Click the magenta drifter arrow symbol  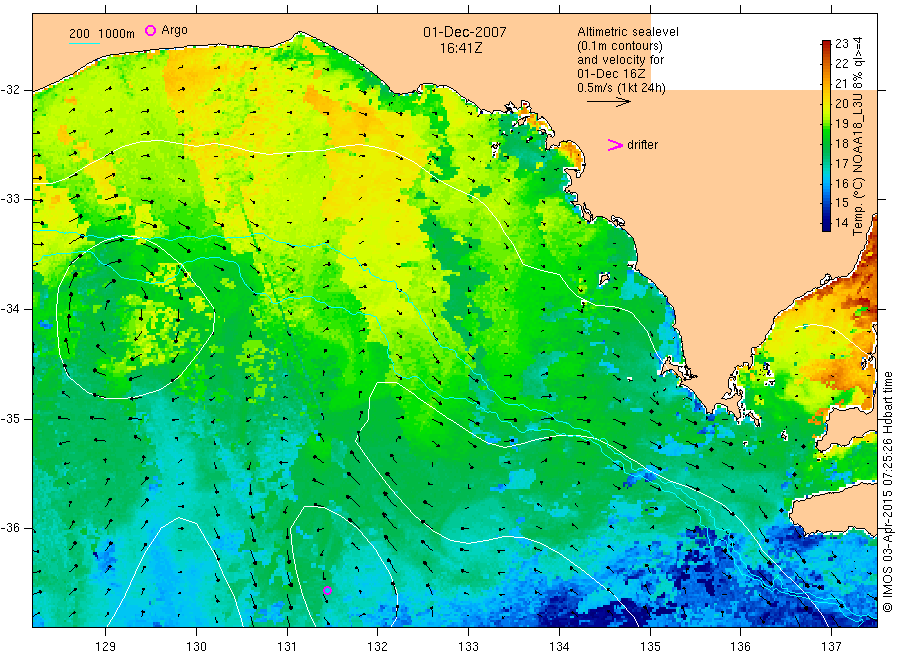615,145
